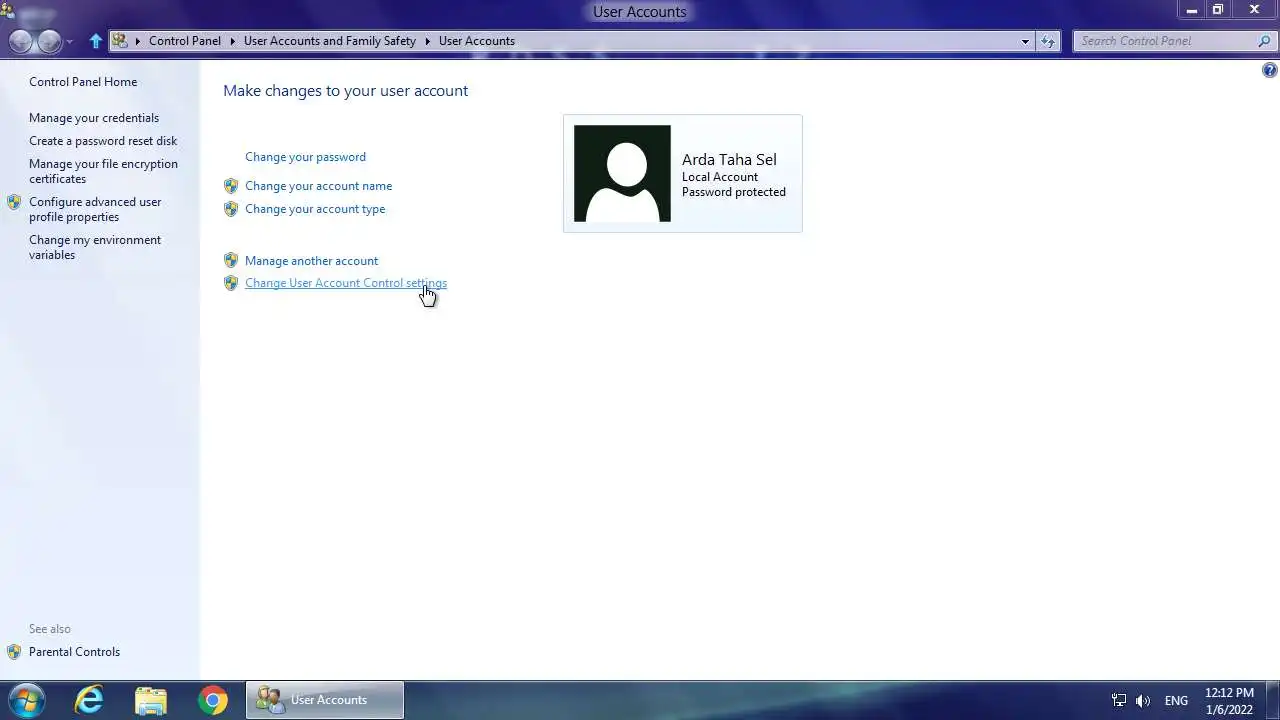
Task: Click Change your account name link
Action: [x=318, y=186]
